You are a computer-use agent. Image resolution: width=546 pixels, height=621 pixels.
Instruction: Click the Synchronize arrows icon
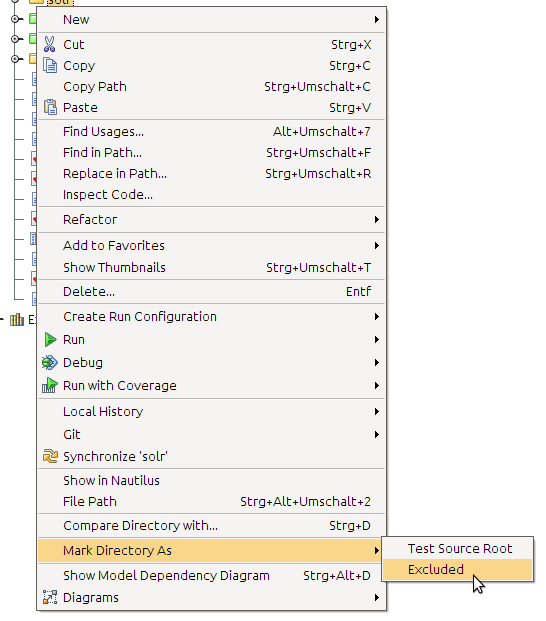tap(50, 456)
